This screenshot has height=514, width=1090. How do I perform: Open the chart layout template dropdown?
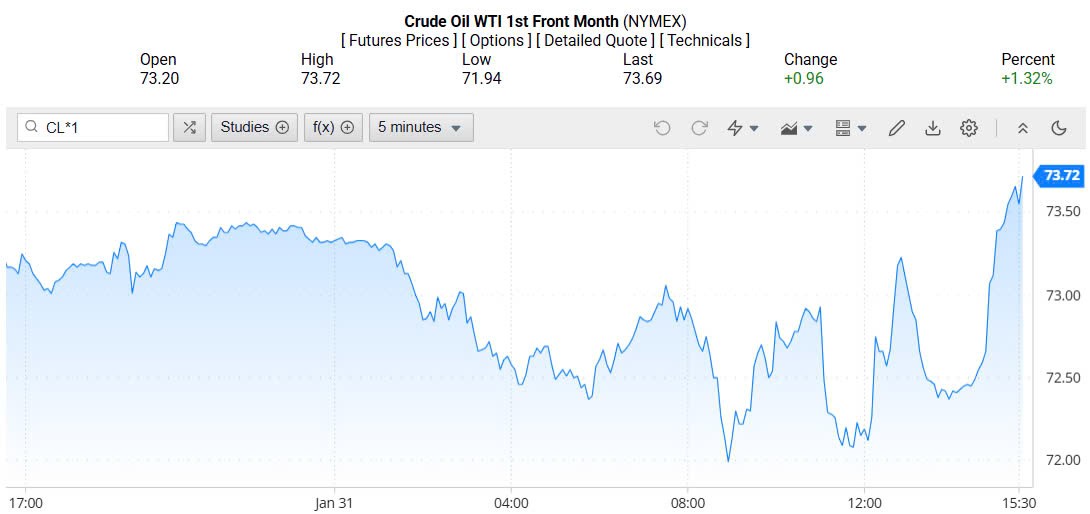click(851, 128)
